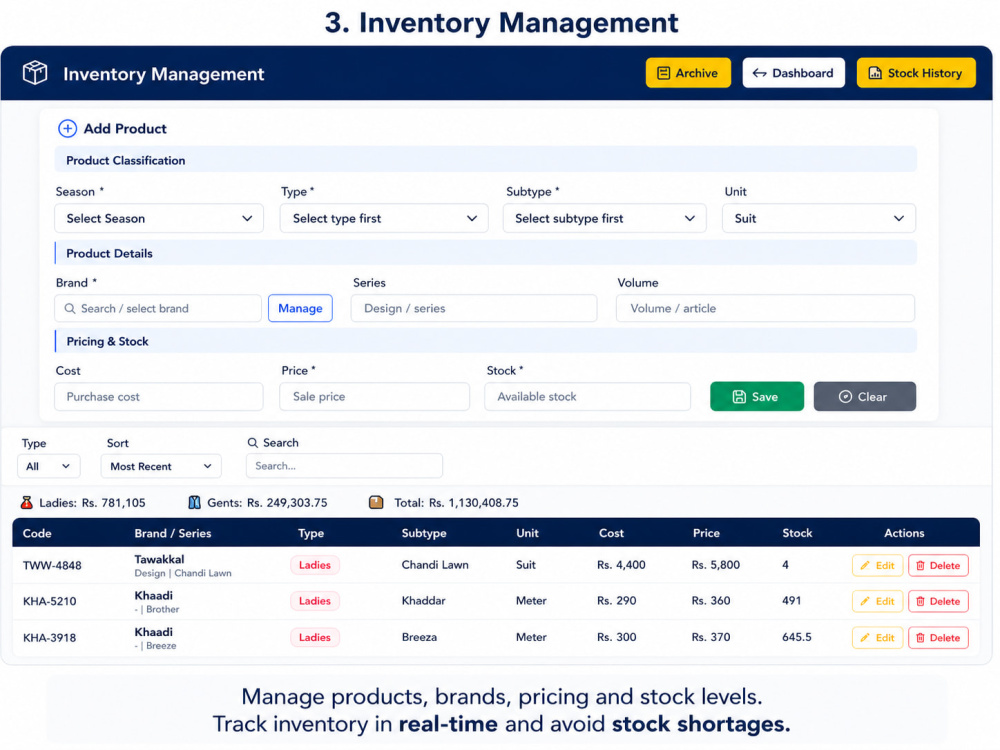Click the Product Details section header
This screenshot has width=1000, height=750.
[486, 253]
